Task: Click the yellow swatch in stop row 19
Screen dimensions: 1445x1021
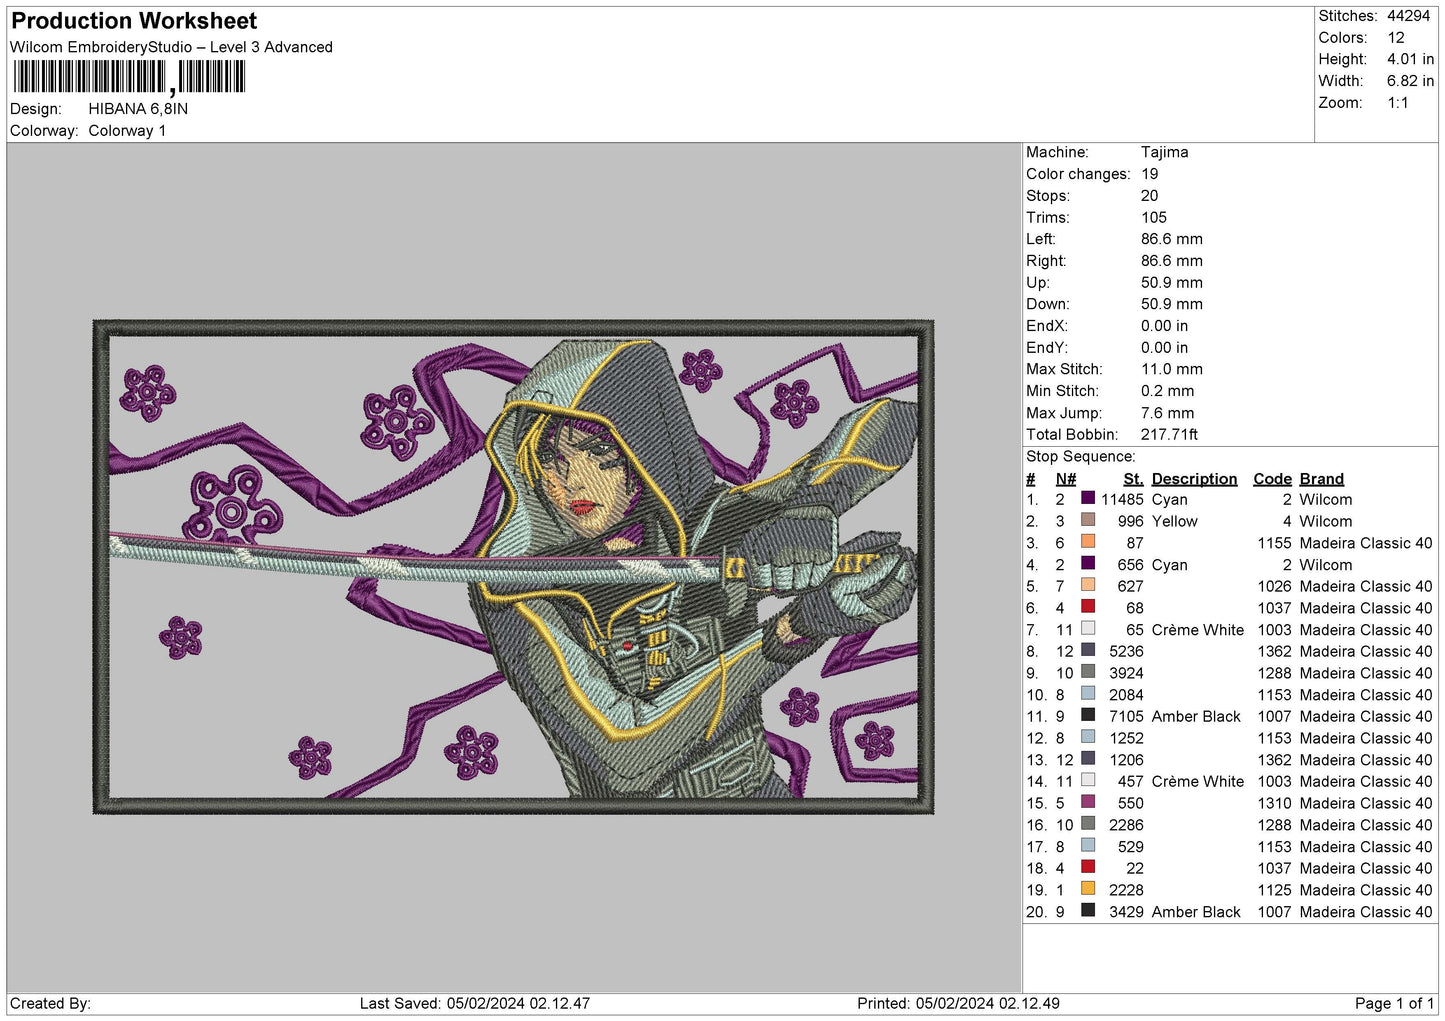Action: (x=1088, y=889)
